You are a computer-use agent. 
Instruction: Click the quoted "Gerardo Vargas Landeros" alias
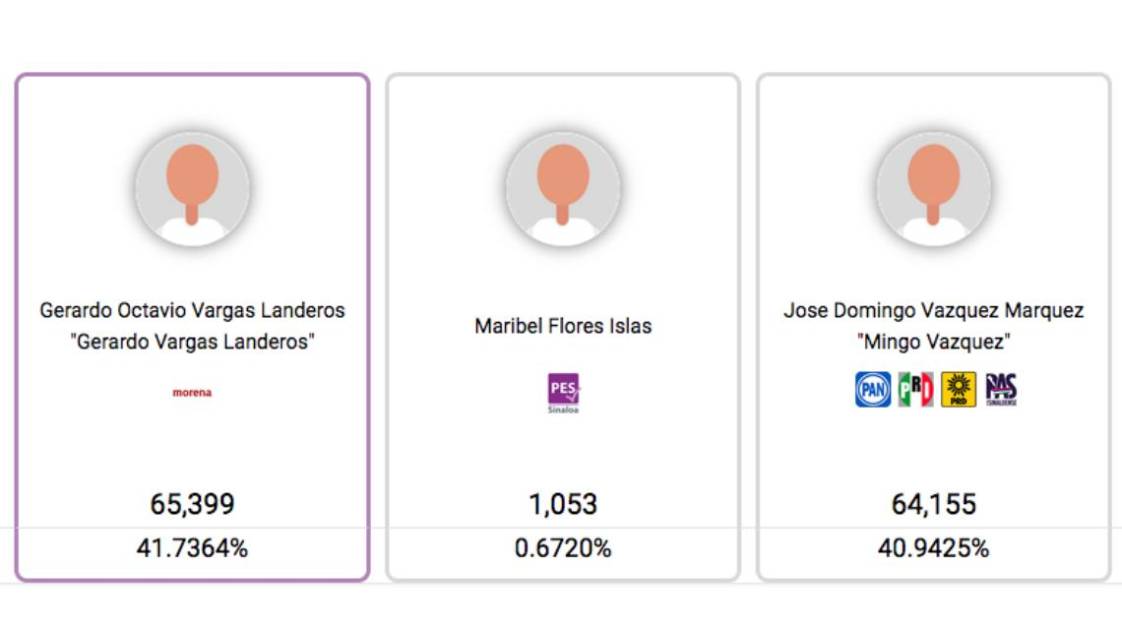click(x=192, y=342)
